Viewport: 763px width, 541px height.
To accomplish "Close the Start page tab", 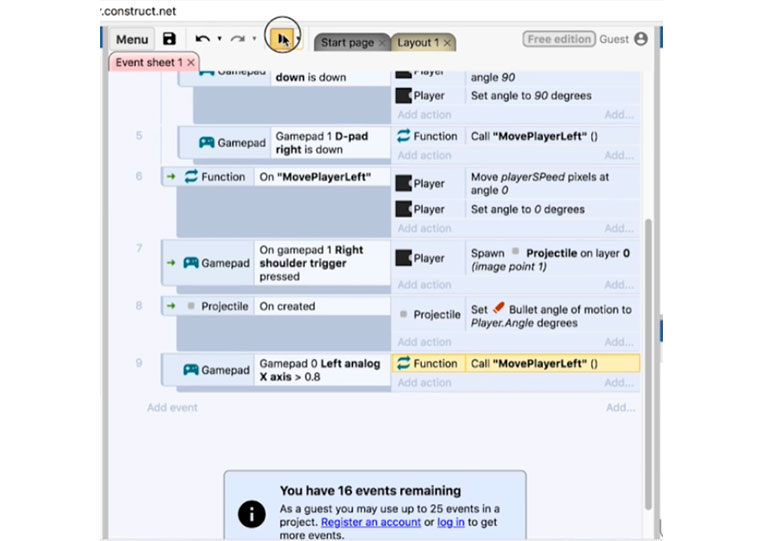I will click(x=382, y=43).
